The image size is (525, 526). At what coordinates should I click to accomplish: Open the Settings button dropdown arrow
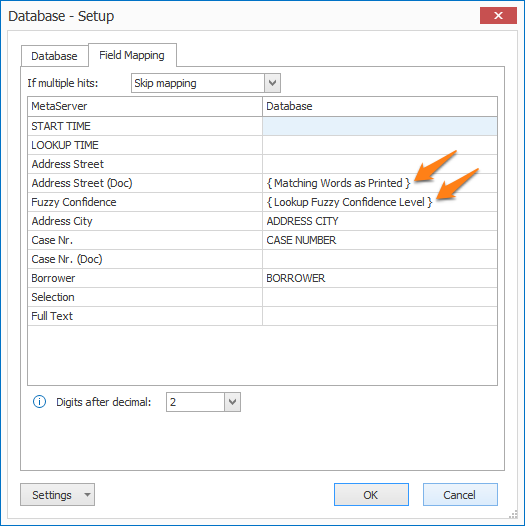tap(87, 494)
